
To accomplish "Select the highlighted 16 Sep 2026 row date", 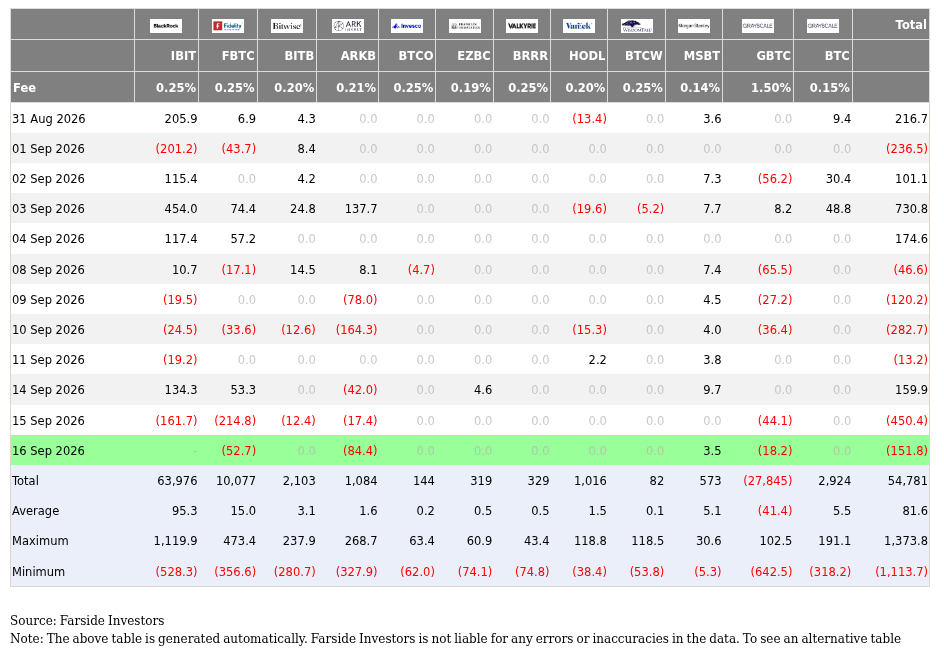I will 48,451.
